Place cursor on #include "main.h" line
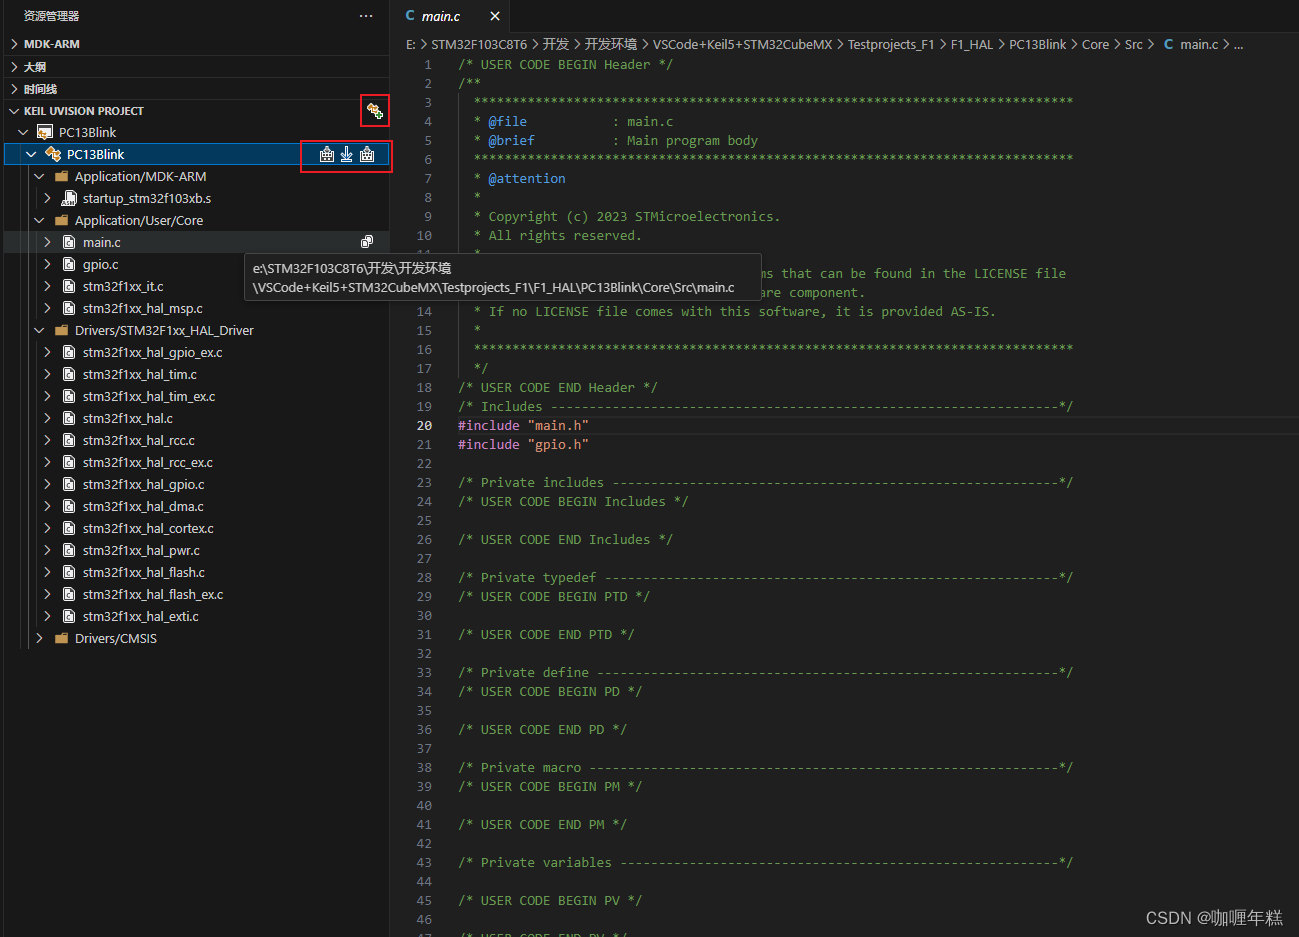Image resolution: width=1299 pixels, height=937 pixels. click(x=523, y=425)
